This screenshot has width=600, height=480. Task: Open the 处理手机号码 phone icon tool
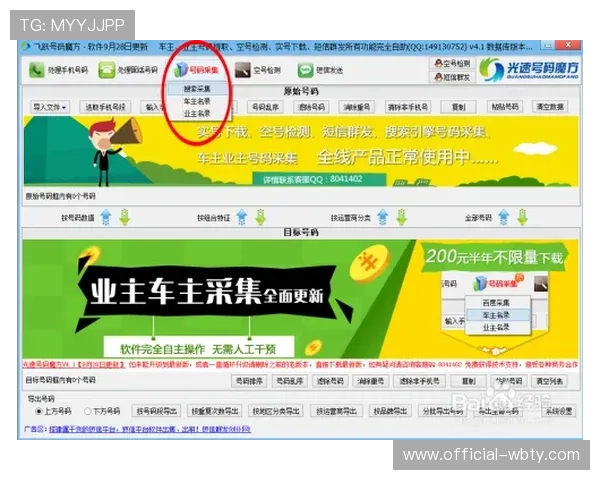tap(59, 70)
